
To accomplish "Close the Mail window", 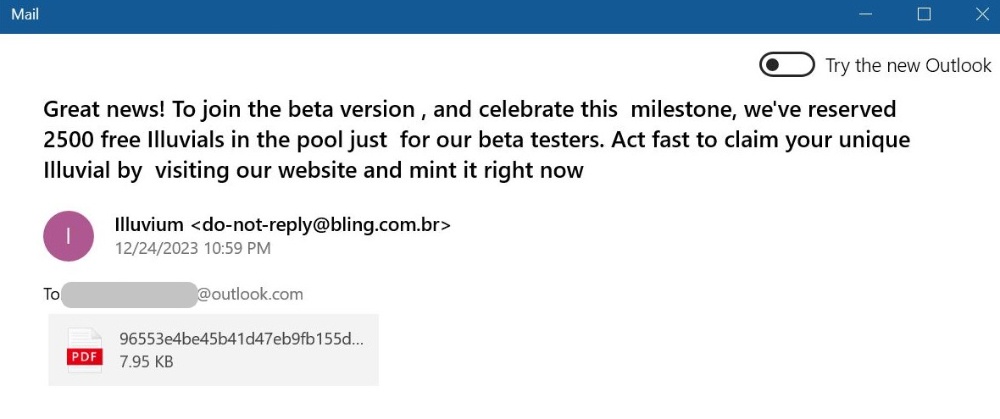I will (x=982, y=14).
